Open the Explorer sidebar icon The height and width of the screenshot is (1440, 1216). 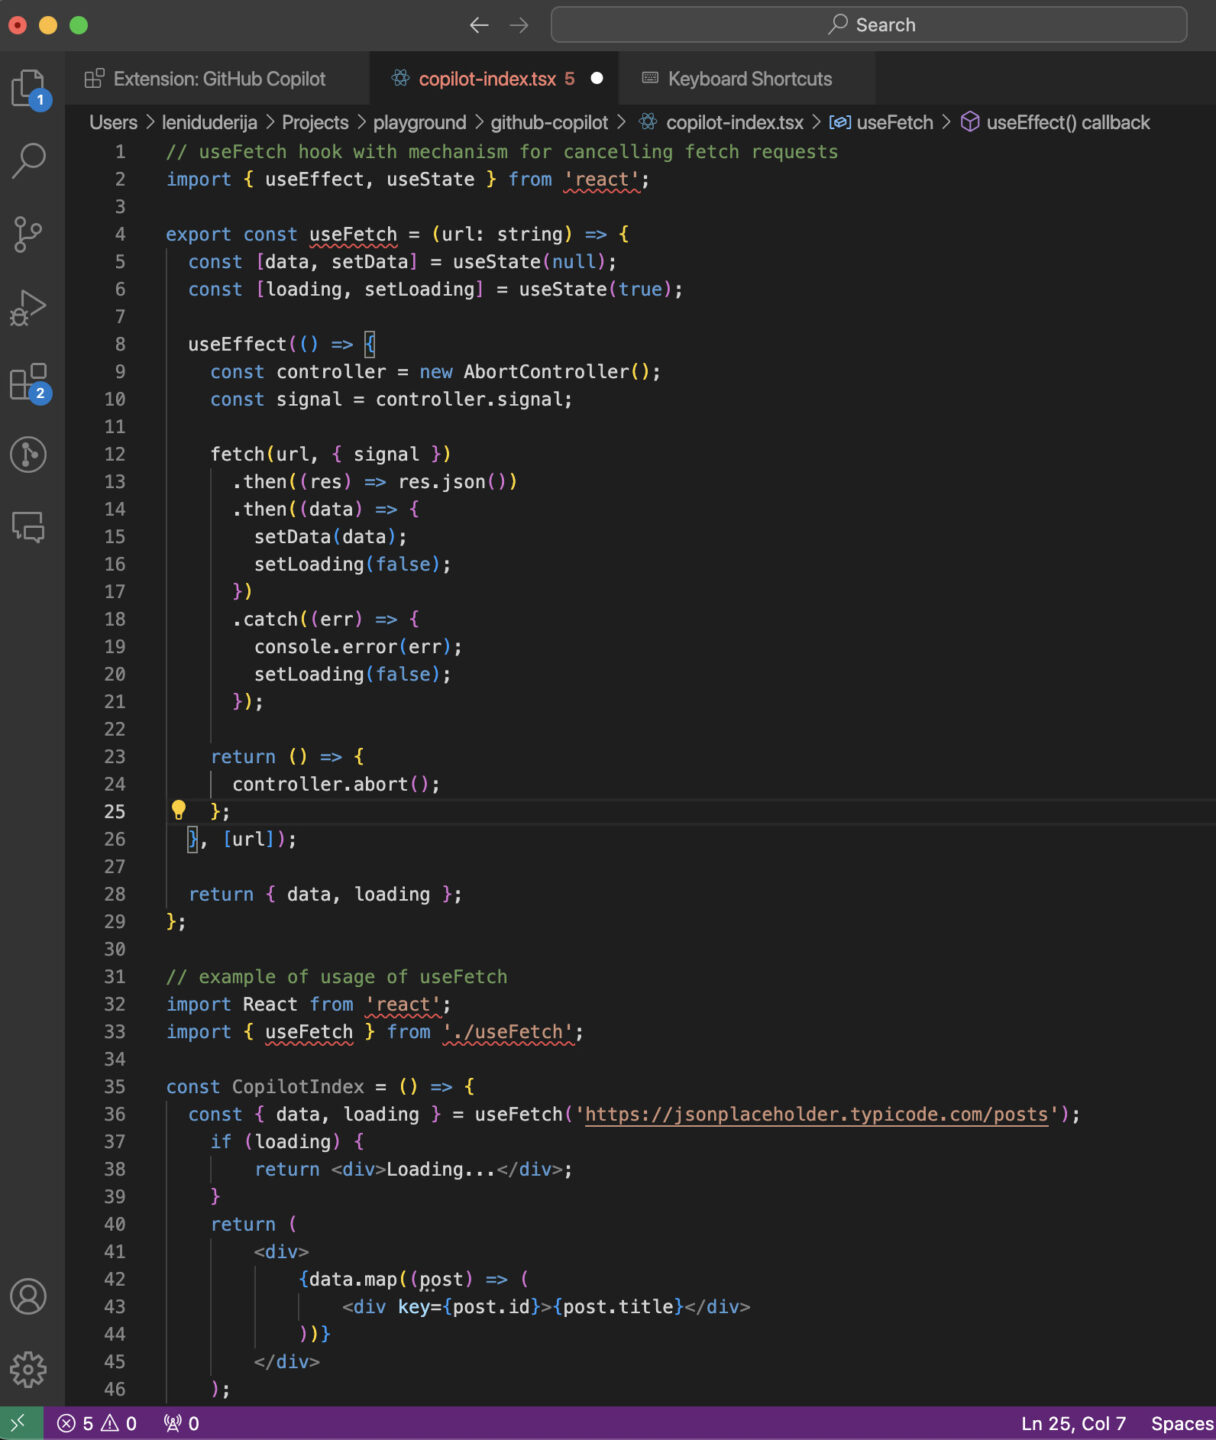29,88
